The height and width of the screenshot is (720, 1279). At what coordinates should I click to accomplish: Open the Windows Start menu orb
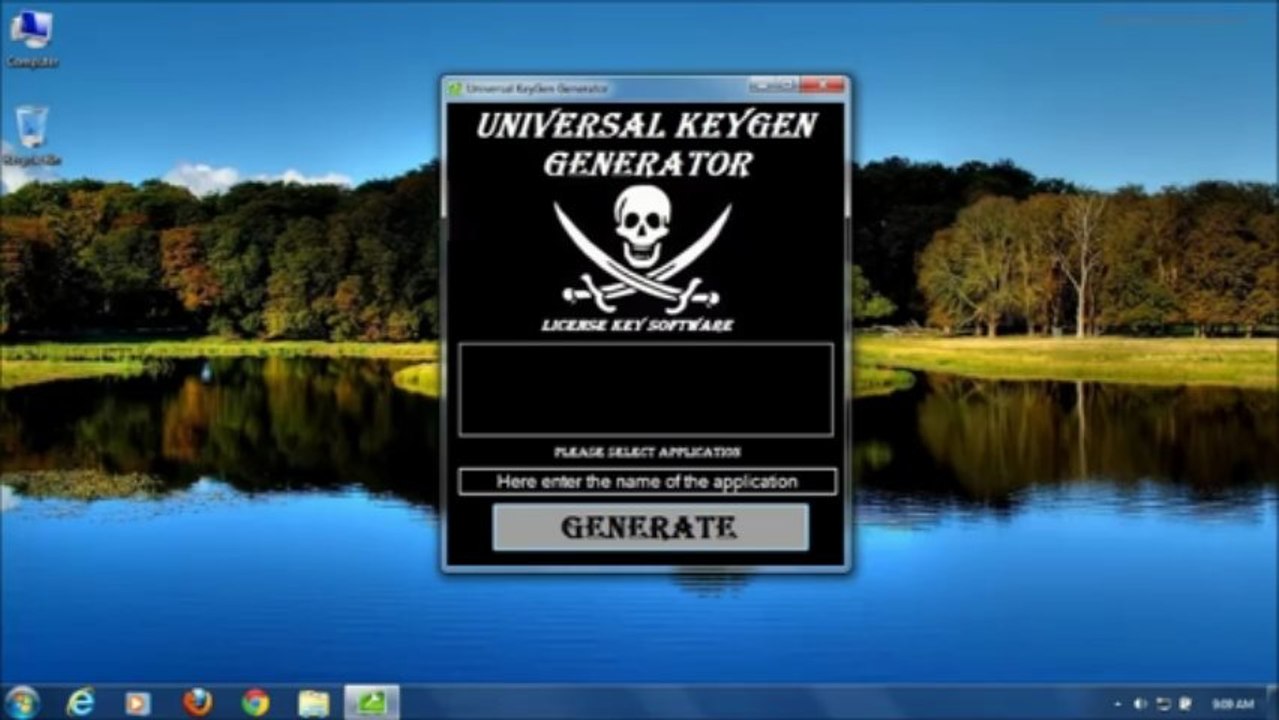(x=21, y=702)
